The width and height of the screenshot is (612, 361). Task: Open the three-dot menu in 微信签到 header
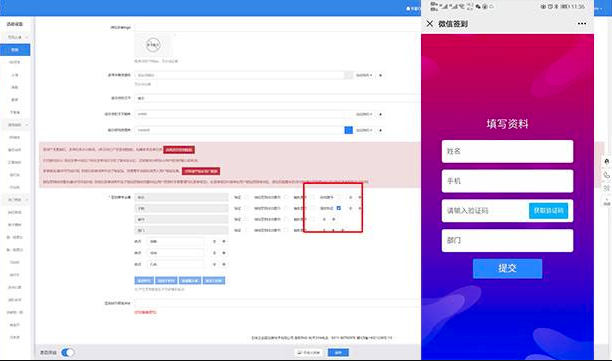[x=582, y=24]
